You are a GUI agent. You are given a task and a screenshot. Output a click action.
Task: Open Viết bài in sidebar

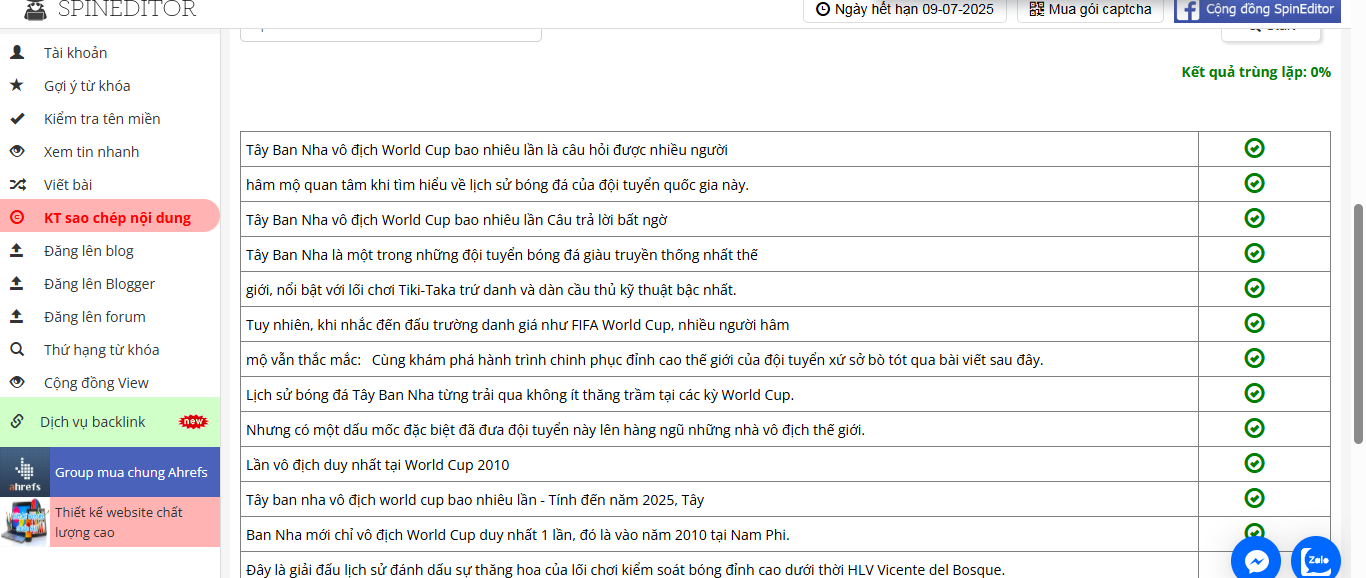[110, 184]
